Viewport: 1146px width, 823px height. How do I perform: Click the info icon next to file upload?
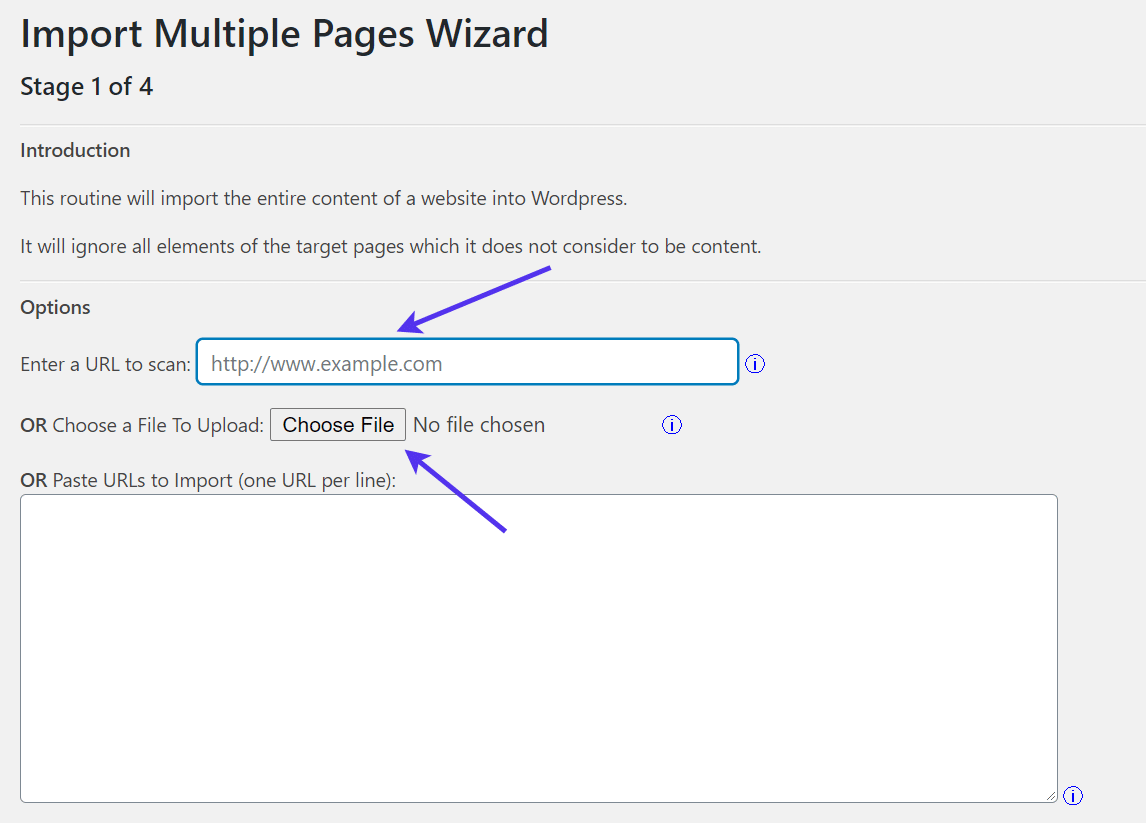coord(672,425)
